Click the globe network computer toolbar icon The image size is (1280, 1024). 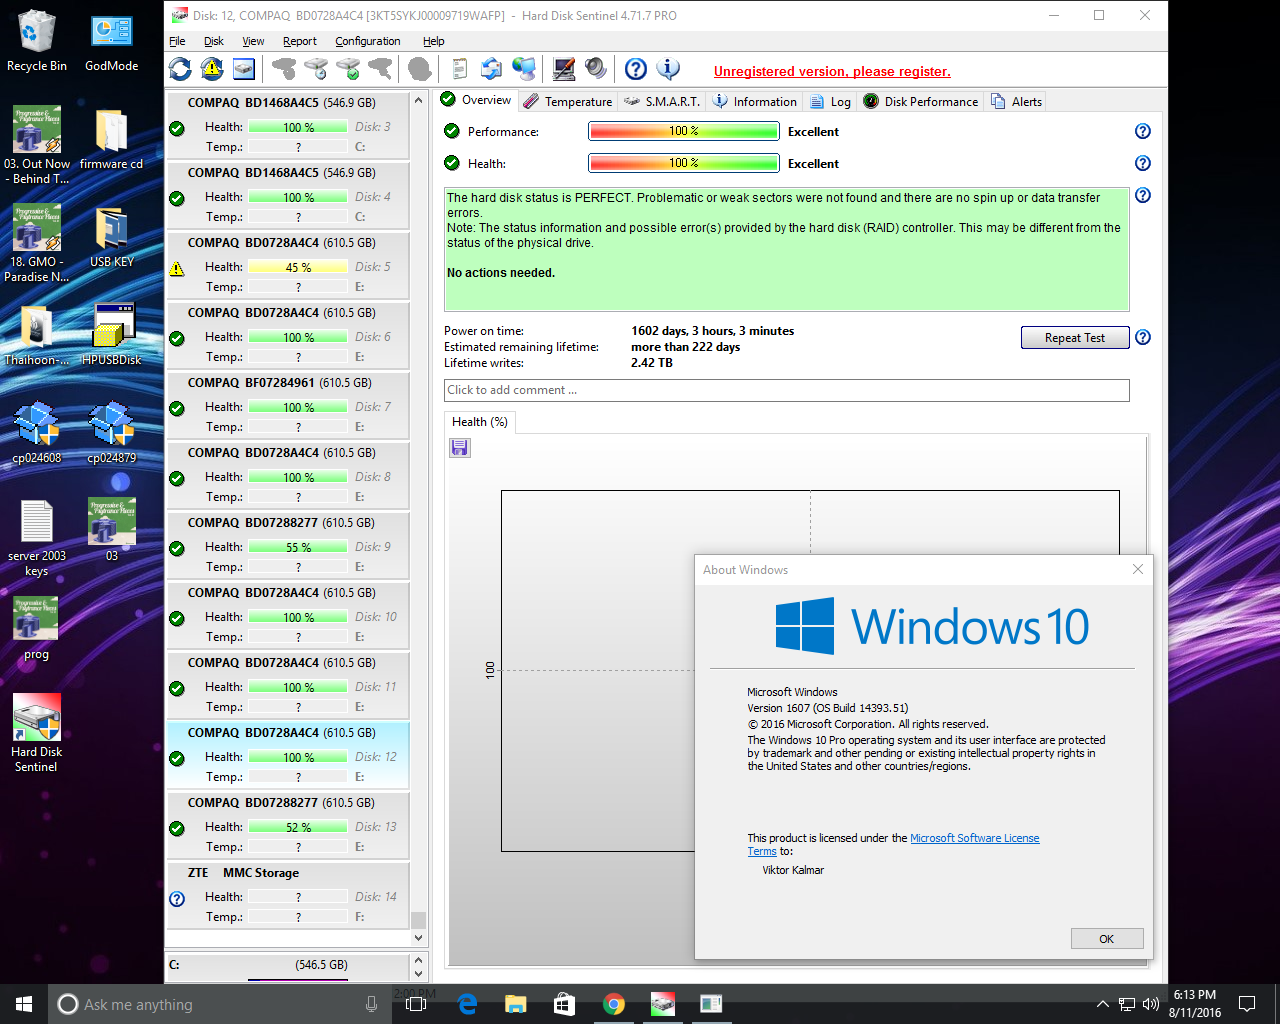click(x=524, y=69)
